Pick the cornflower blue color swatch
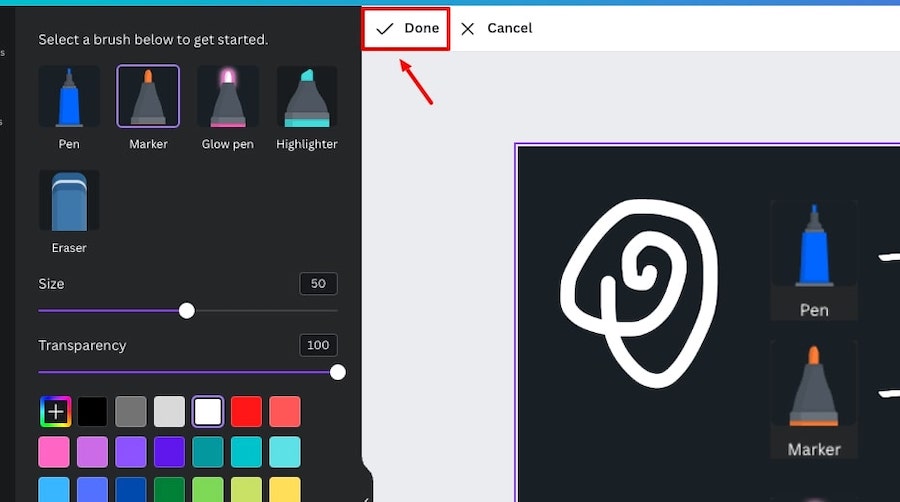The height and width of the screenshot is (502, 900). [x=92, y=489]
